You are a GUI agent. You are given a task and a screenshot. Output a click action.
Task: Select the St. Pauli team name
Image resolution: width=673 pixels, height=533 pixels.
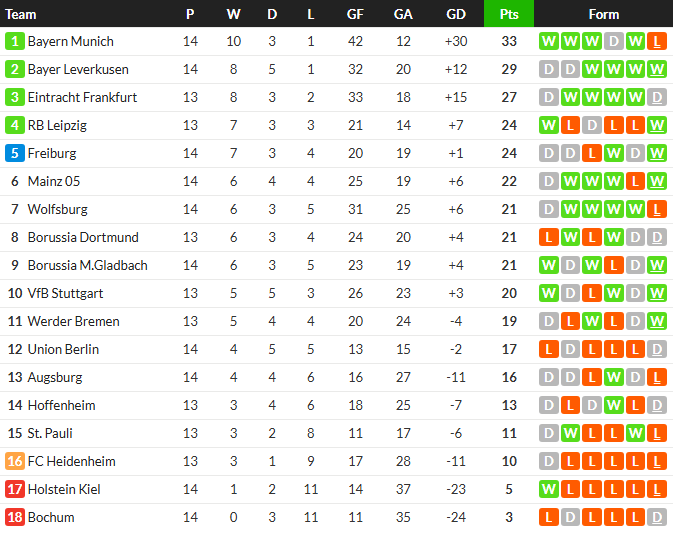coord(50,433)
